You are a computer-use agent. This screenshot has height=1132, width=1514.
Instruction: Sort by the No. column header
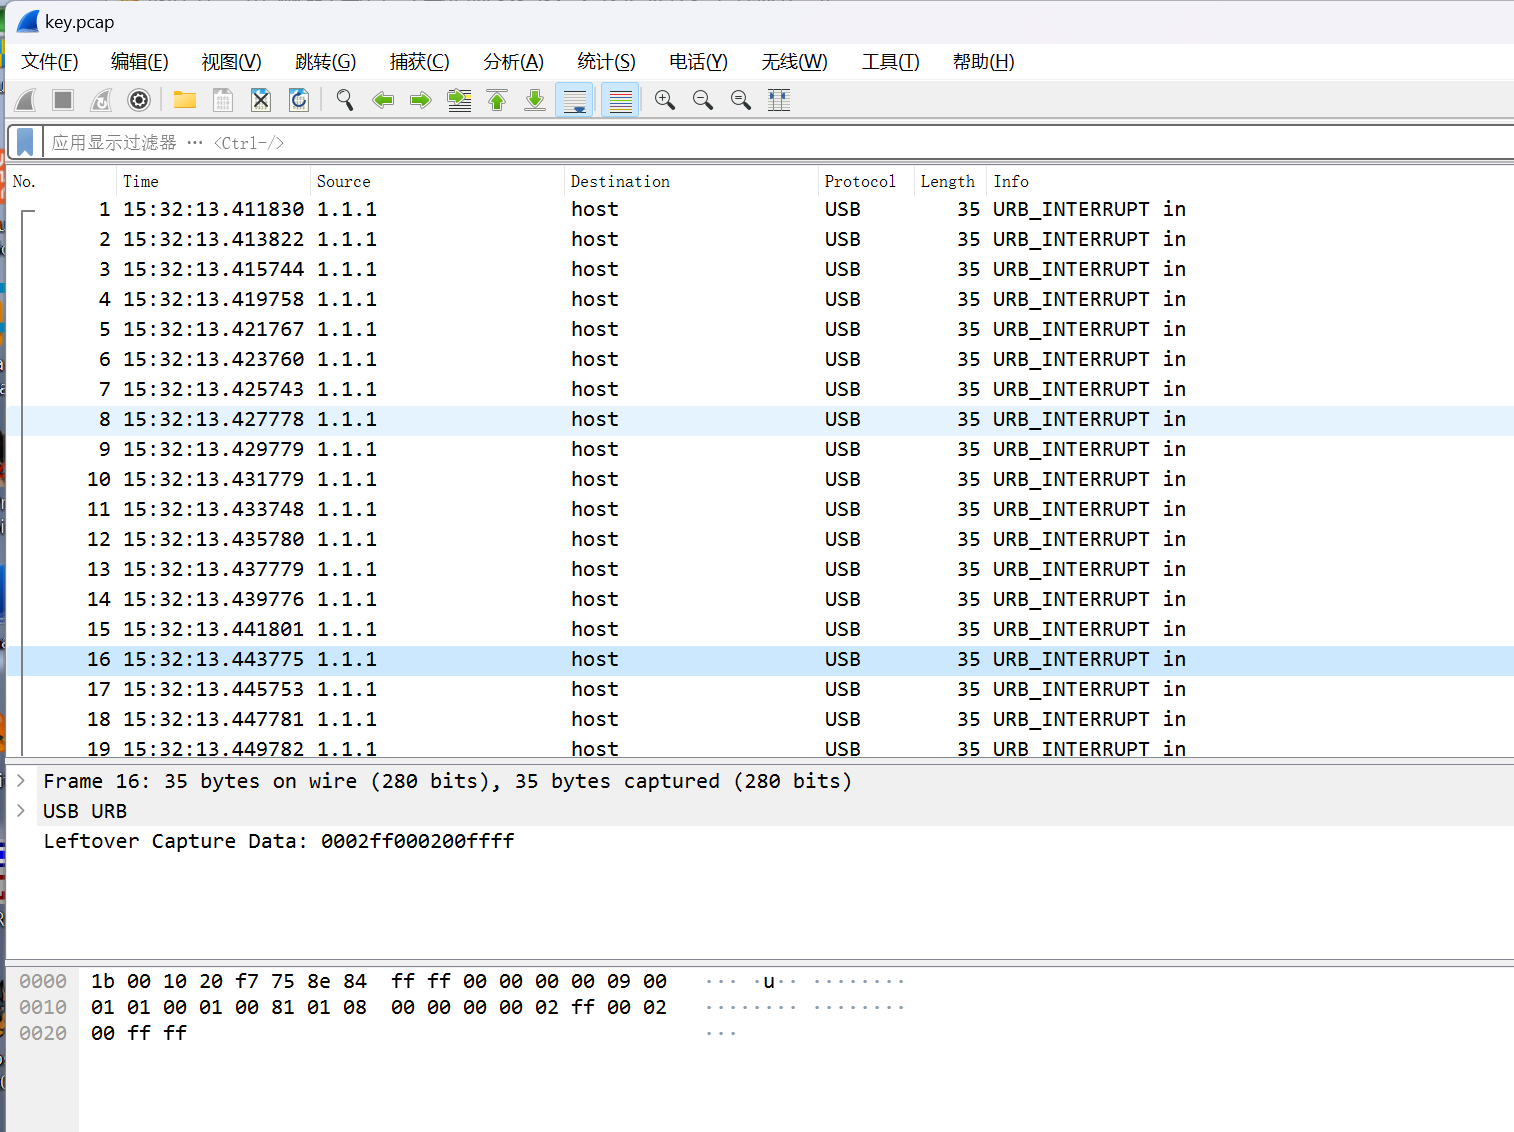(62, 181)
